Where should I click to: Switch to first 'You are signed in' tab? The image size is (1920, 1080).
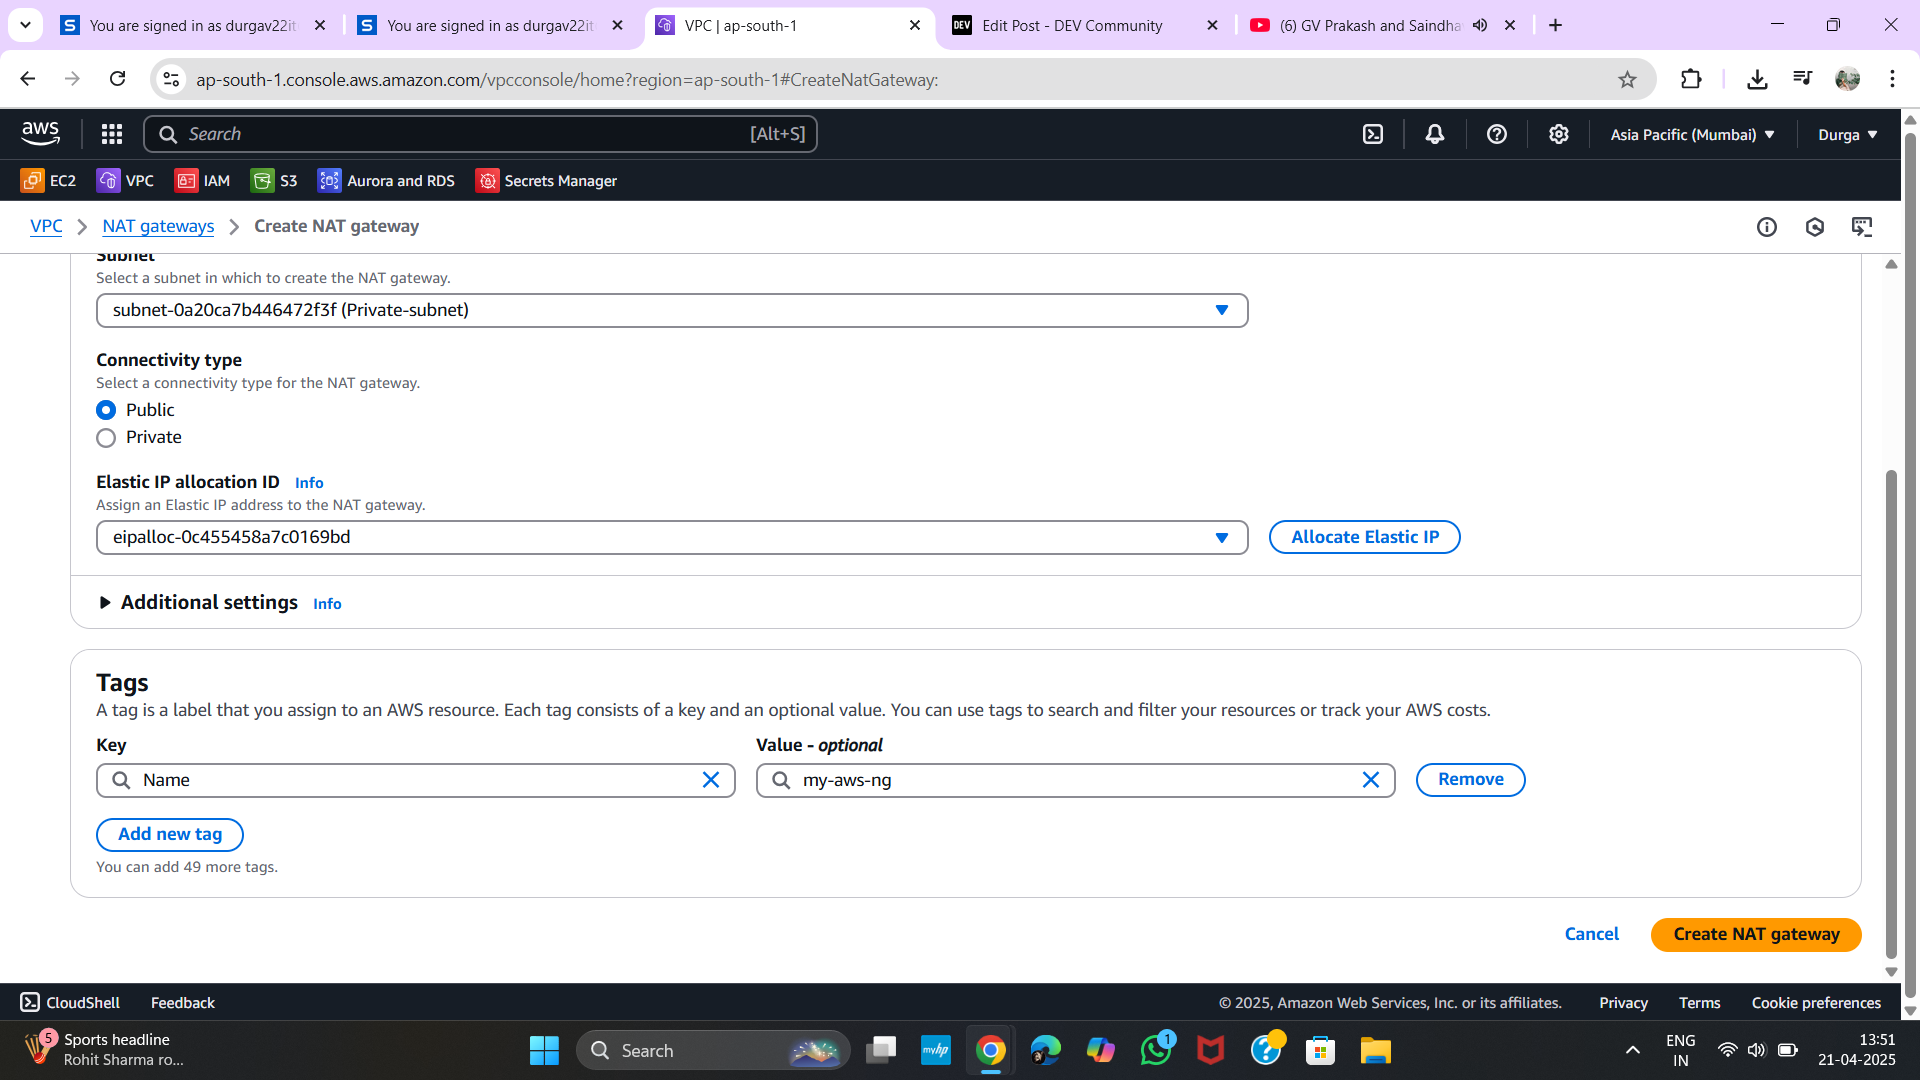click(x=193, y=26)
